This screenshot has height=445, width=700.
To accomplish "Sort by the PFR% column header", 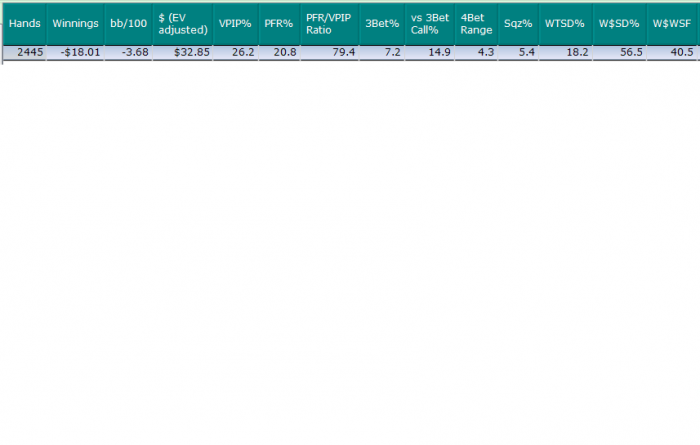I will (x=279, y=24).
